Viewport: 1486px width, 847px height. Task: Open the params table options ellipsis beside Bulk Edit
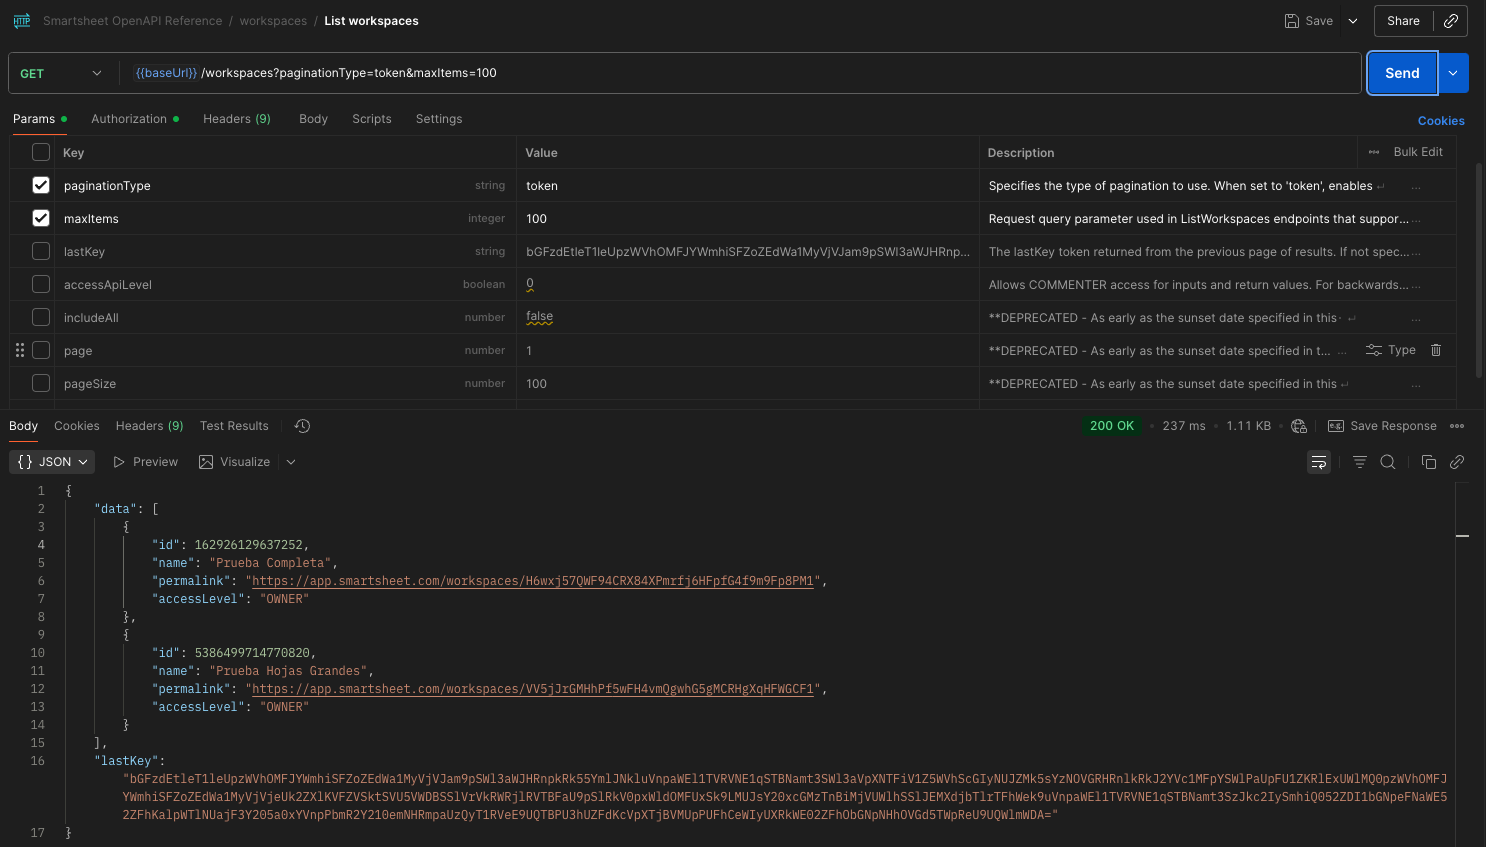point(1374,152)
